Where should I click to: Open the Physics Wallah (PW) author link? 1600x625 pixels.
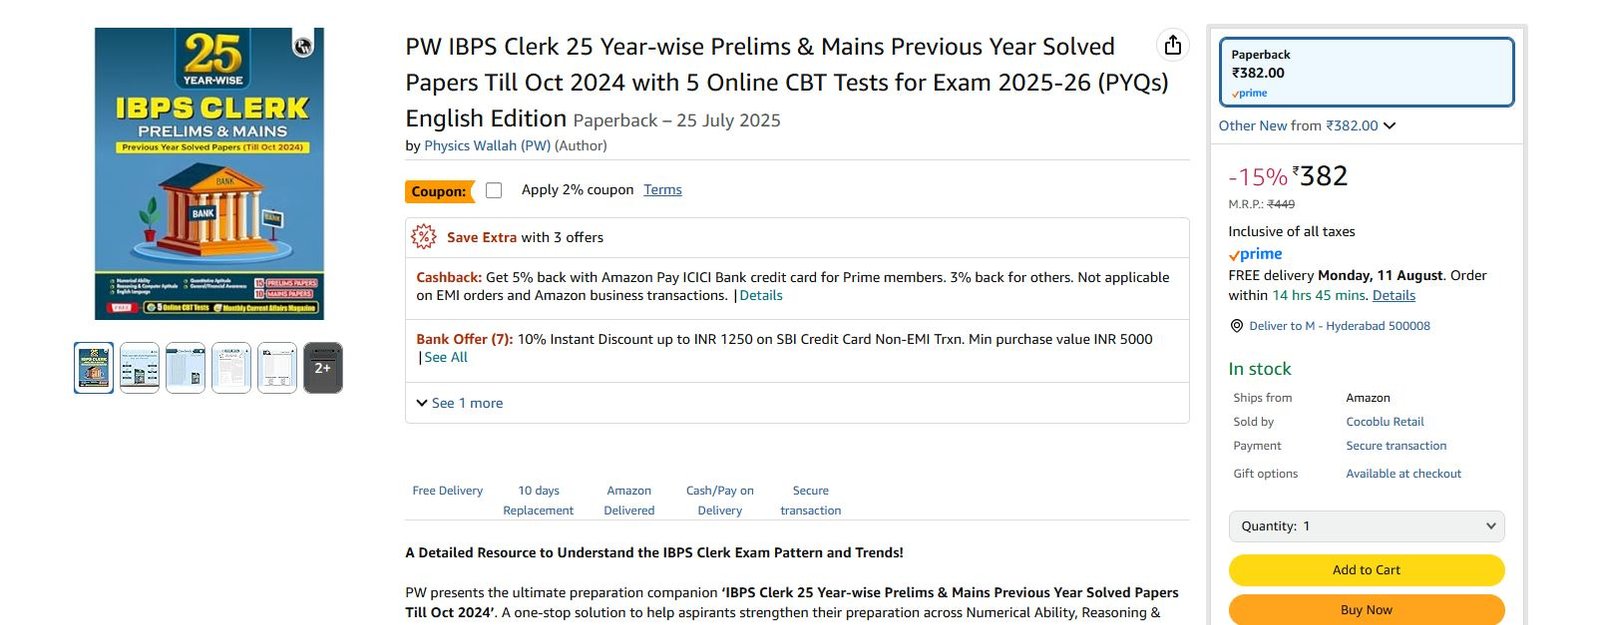pos(487,146)
